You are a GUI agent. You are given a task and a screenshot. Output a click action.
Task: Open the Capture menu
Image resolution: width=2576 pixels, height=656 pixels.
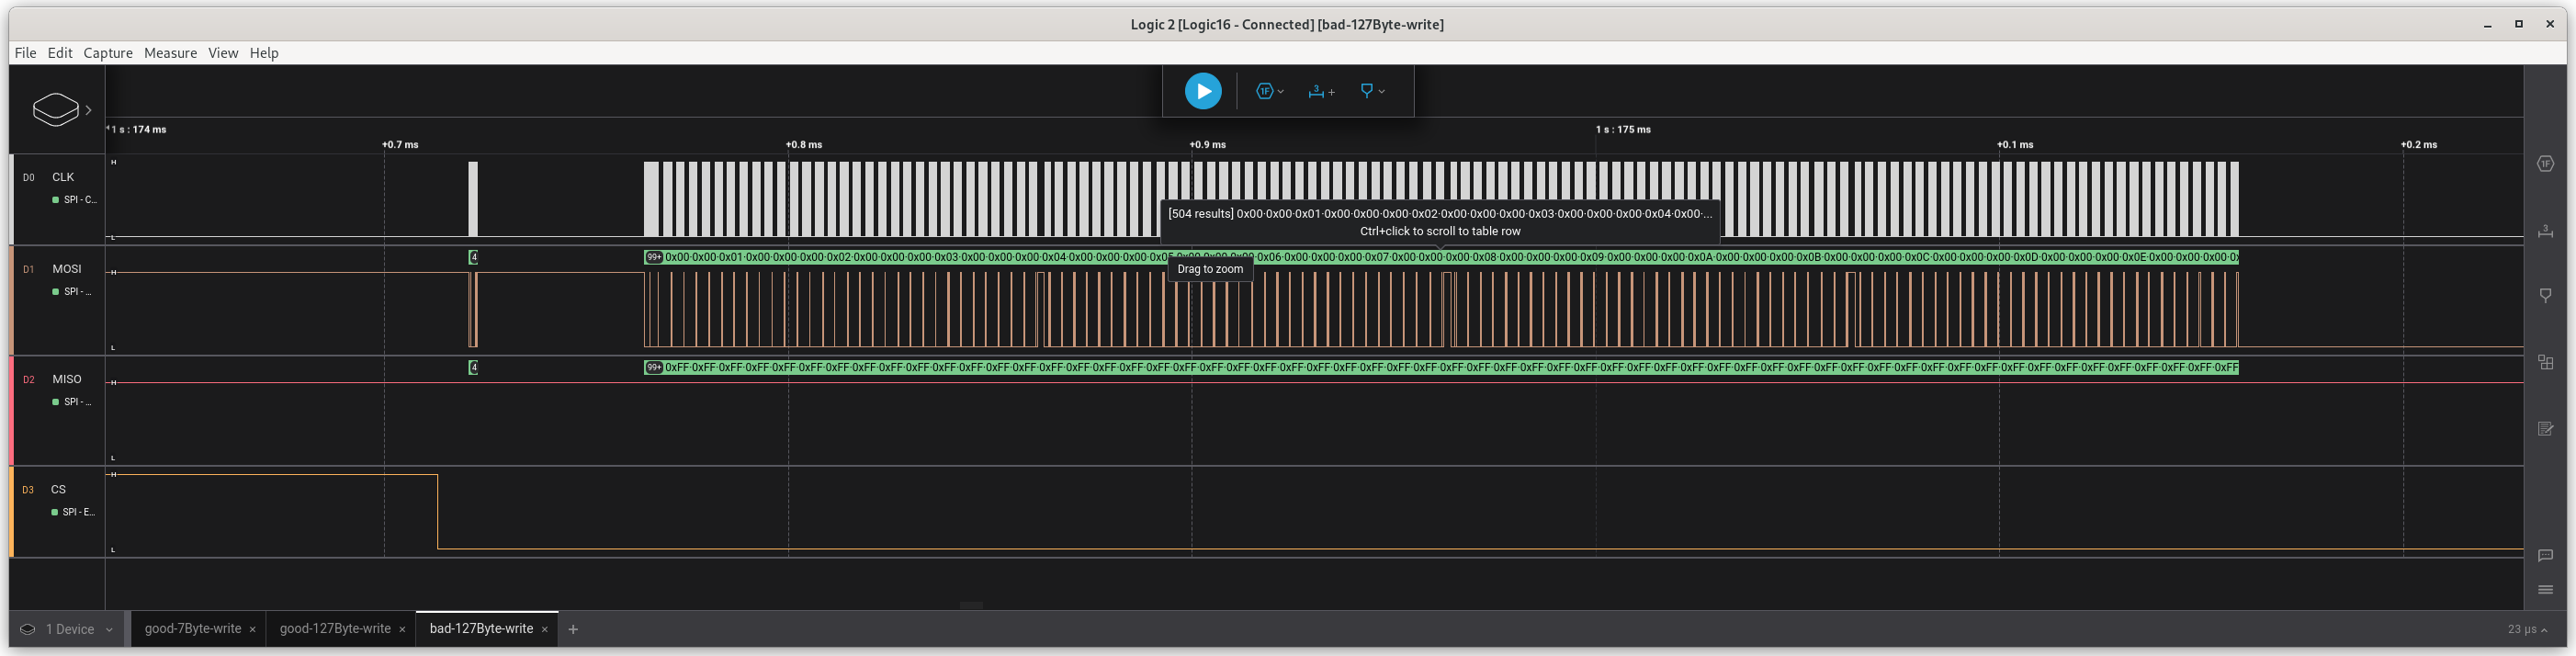point(108,53)
